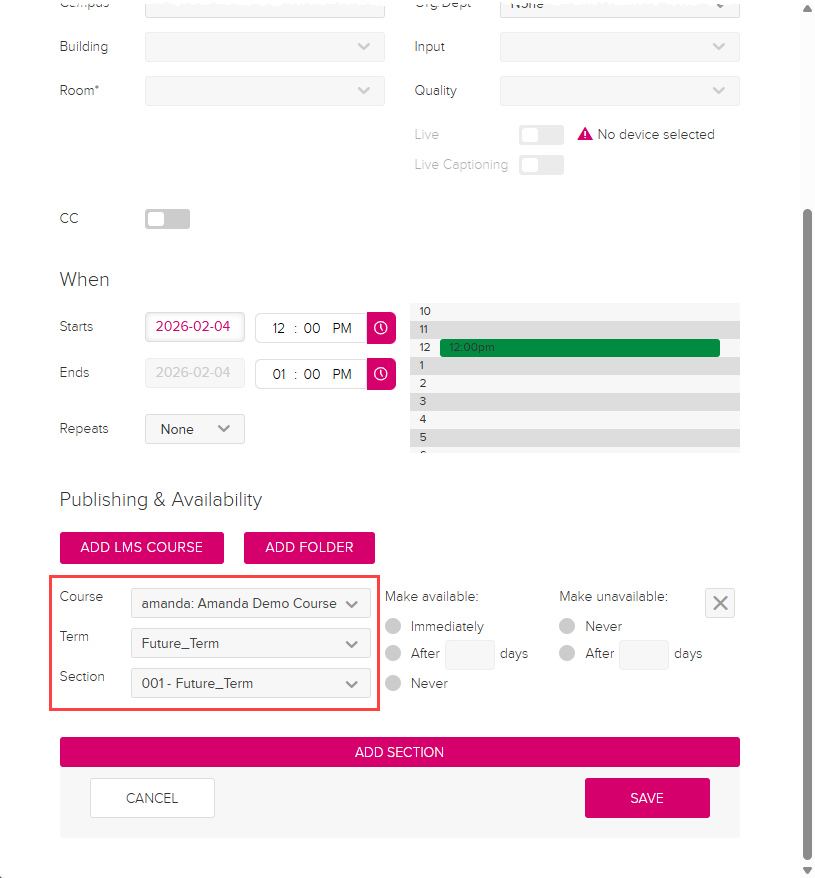The image size is (815, 878).
Task: Change the Term from Future_Term
Action: (250, 643)
